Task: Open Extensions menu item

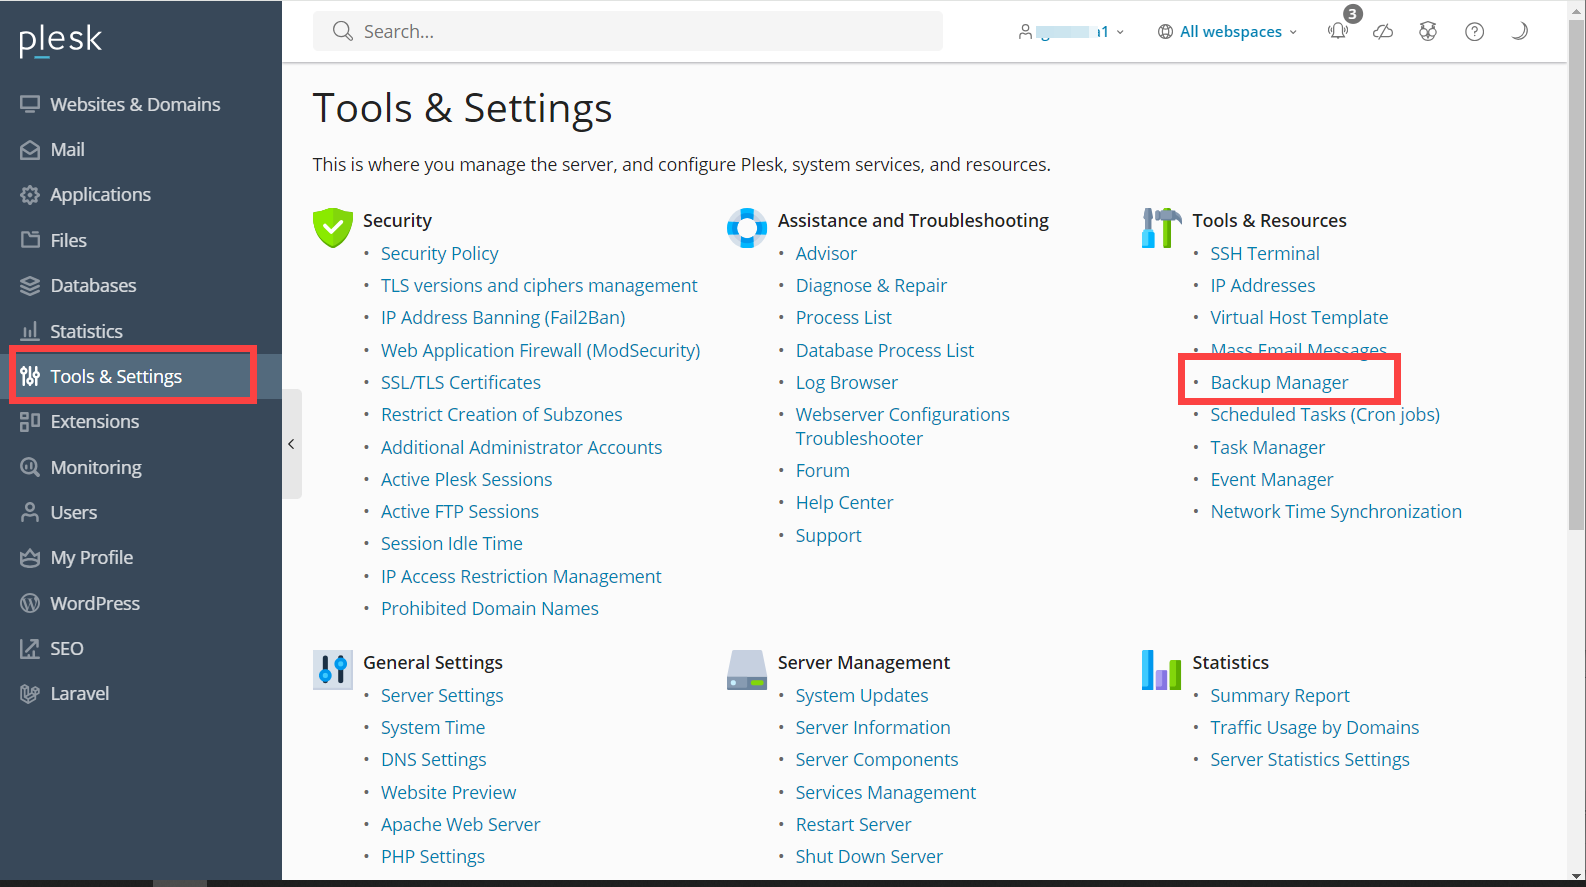Action: pos(95,422)
